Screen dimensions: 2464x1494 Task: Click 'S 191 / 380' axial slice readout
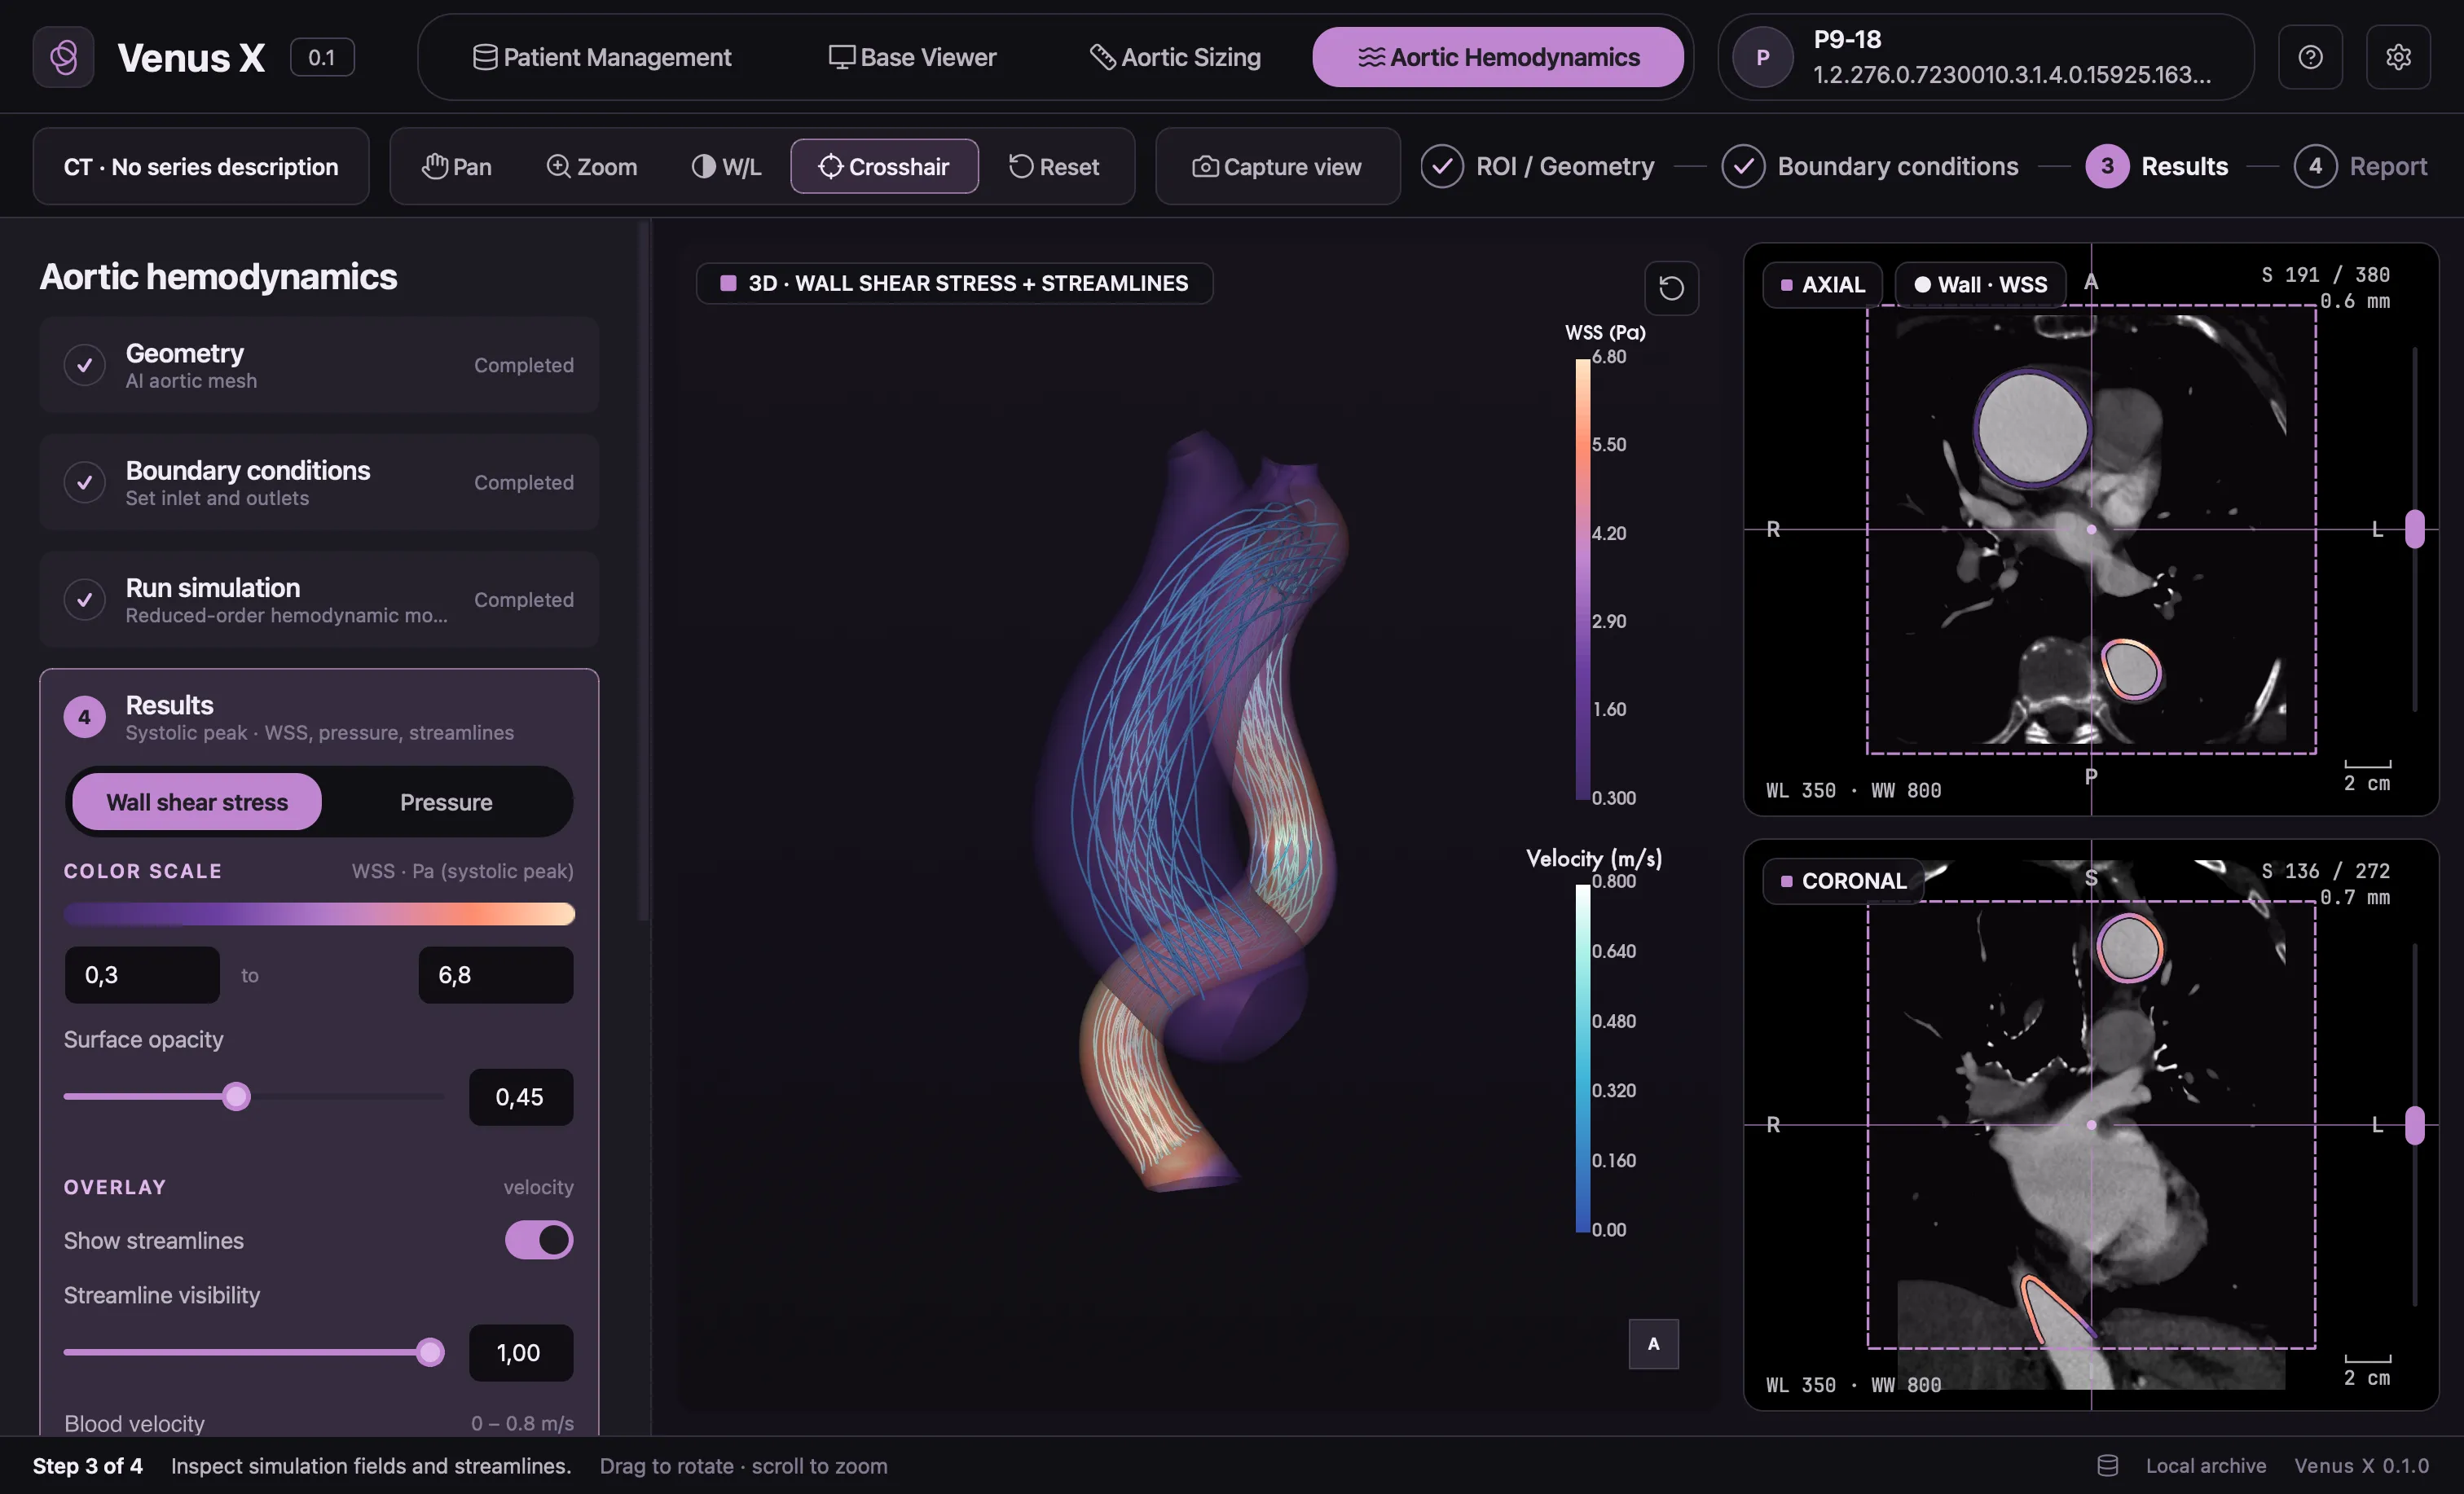(x=2325, y=274)
